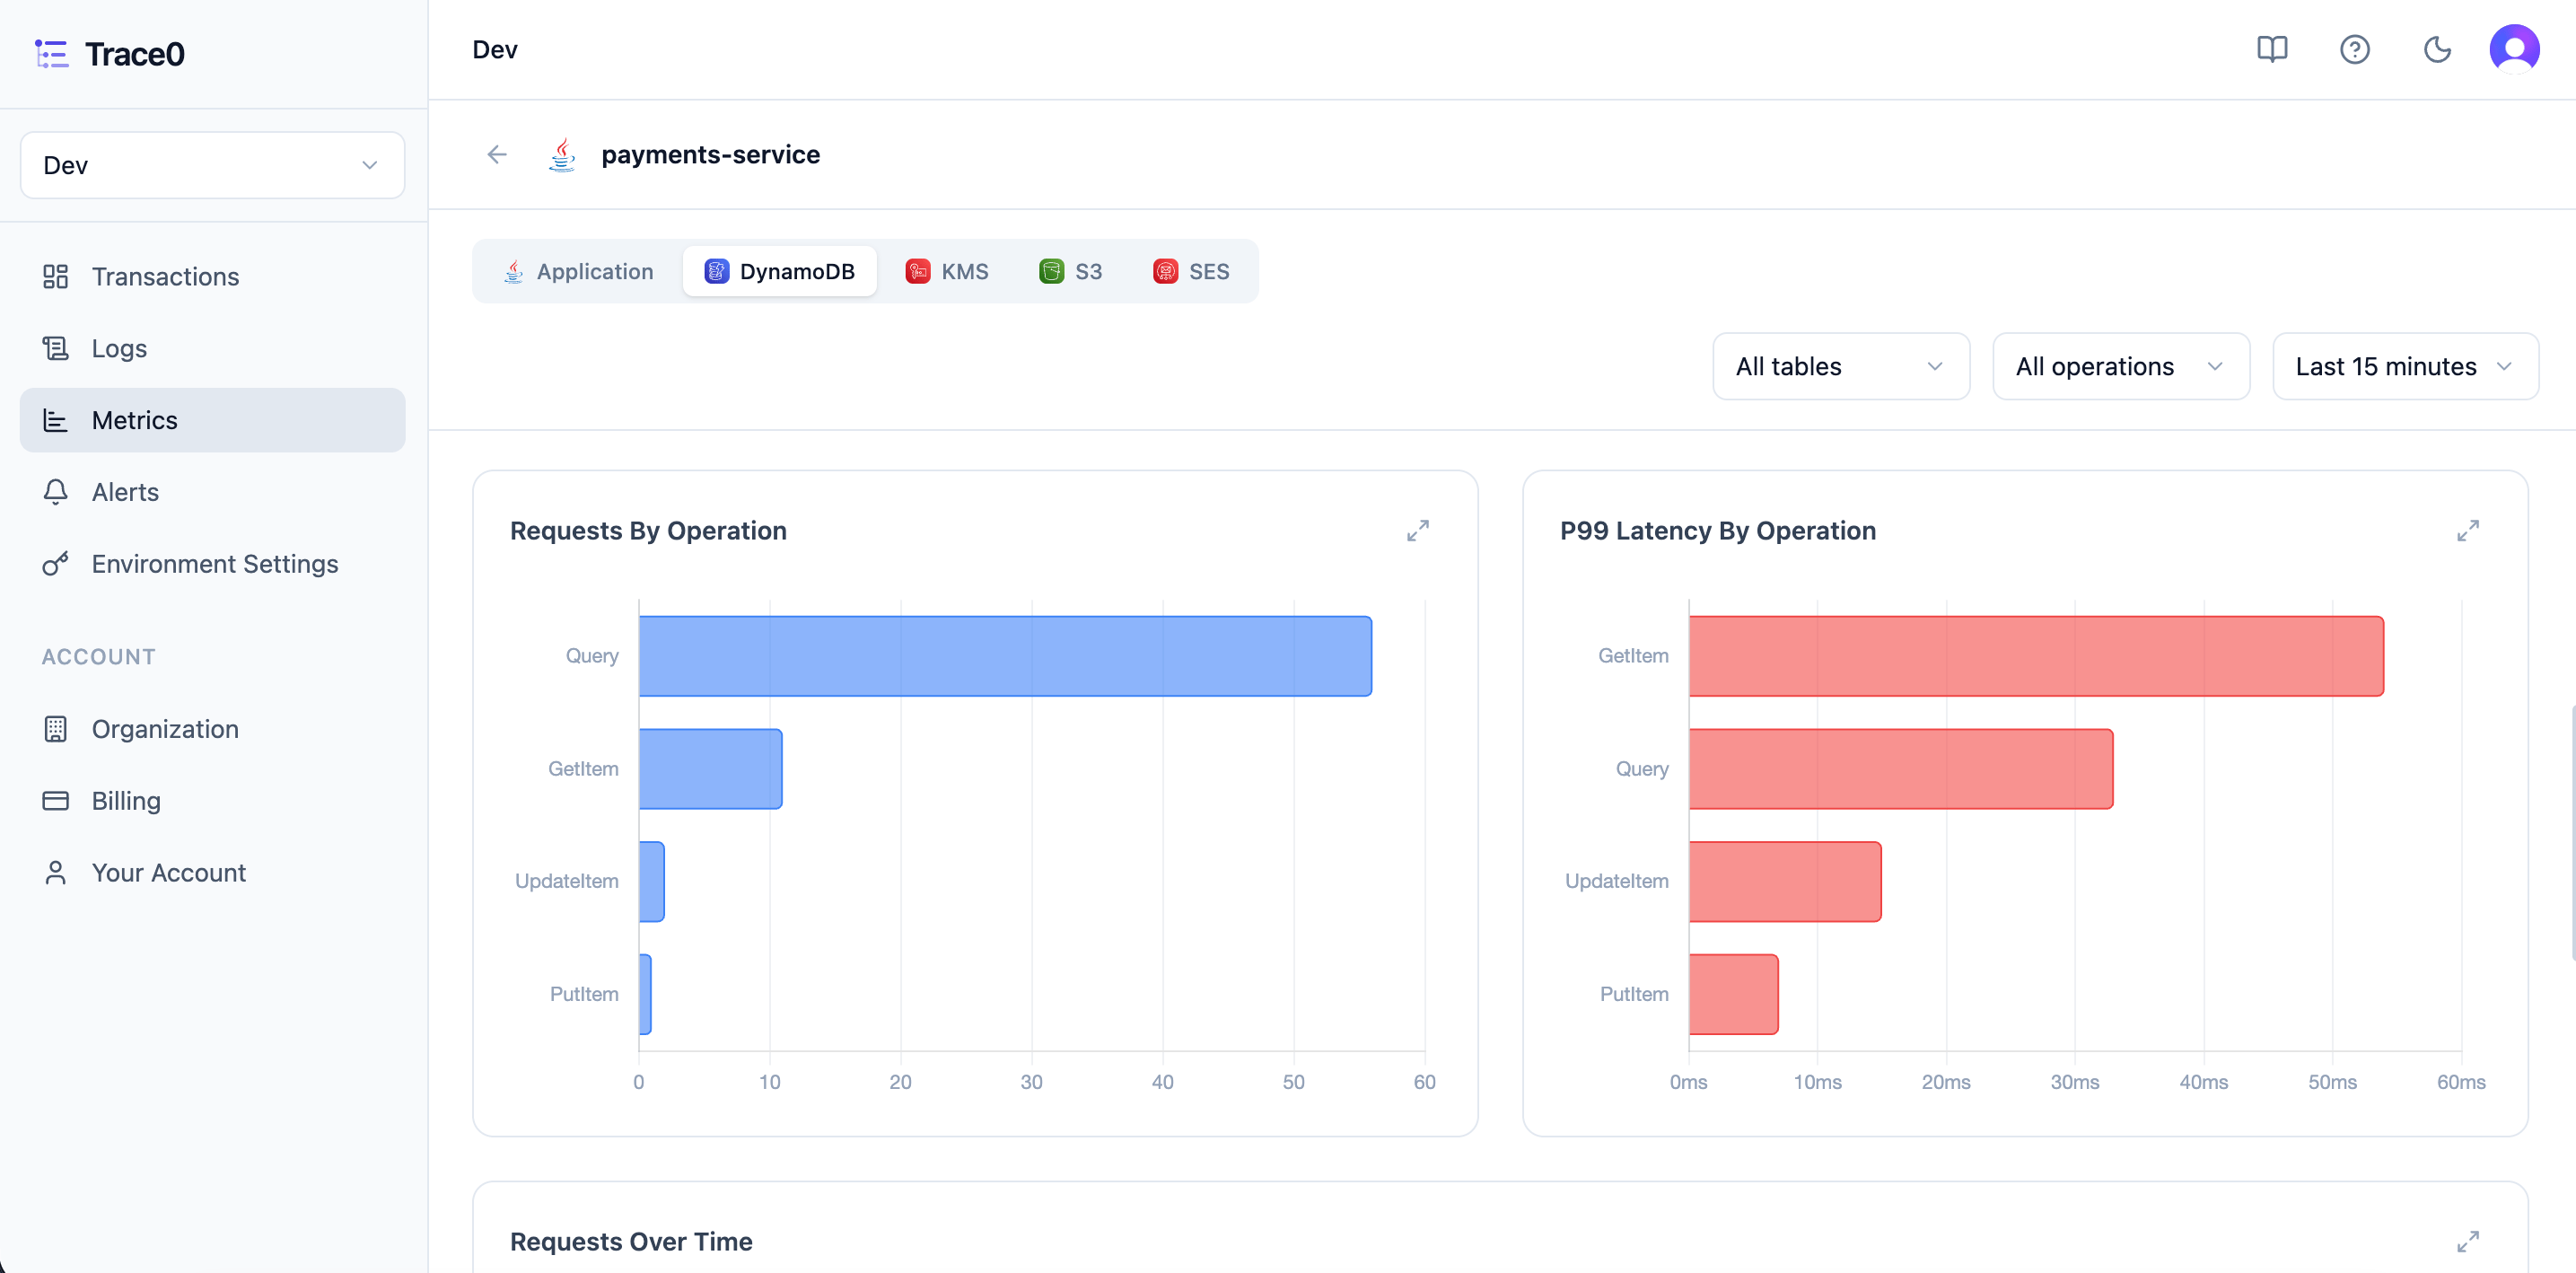Open the Organization page
Image resolution: width=2576 pixels, height=1273 pixels.
[212, 729]
